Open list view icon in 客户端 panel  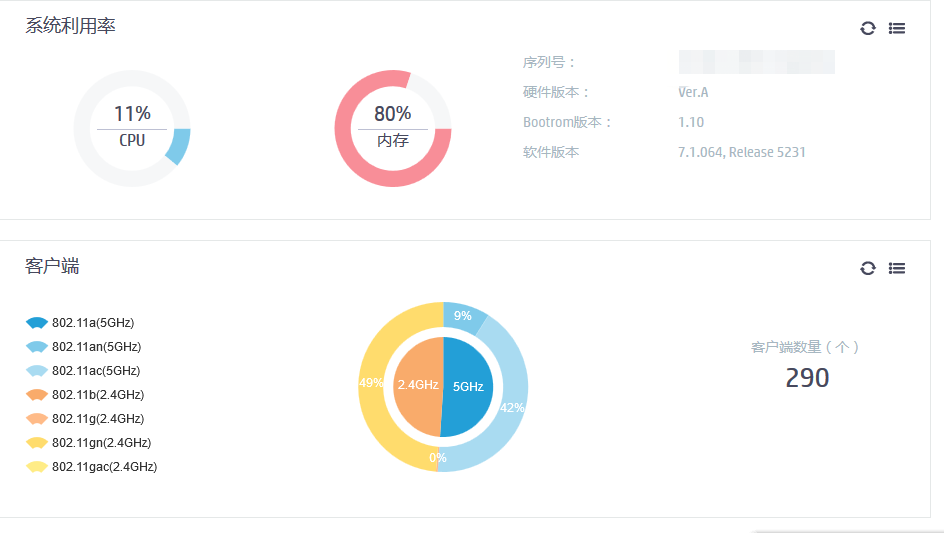pyautogui.click(x=897, y=268)
